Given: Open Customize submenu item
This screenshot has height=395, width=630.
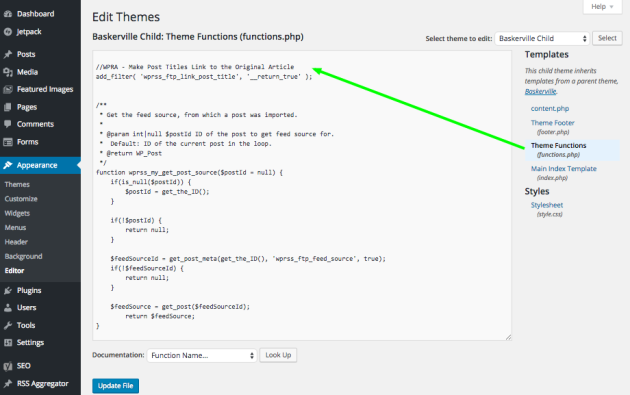Looking at the screenshot, I should click(21, 199).
